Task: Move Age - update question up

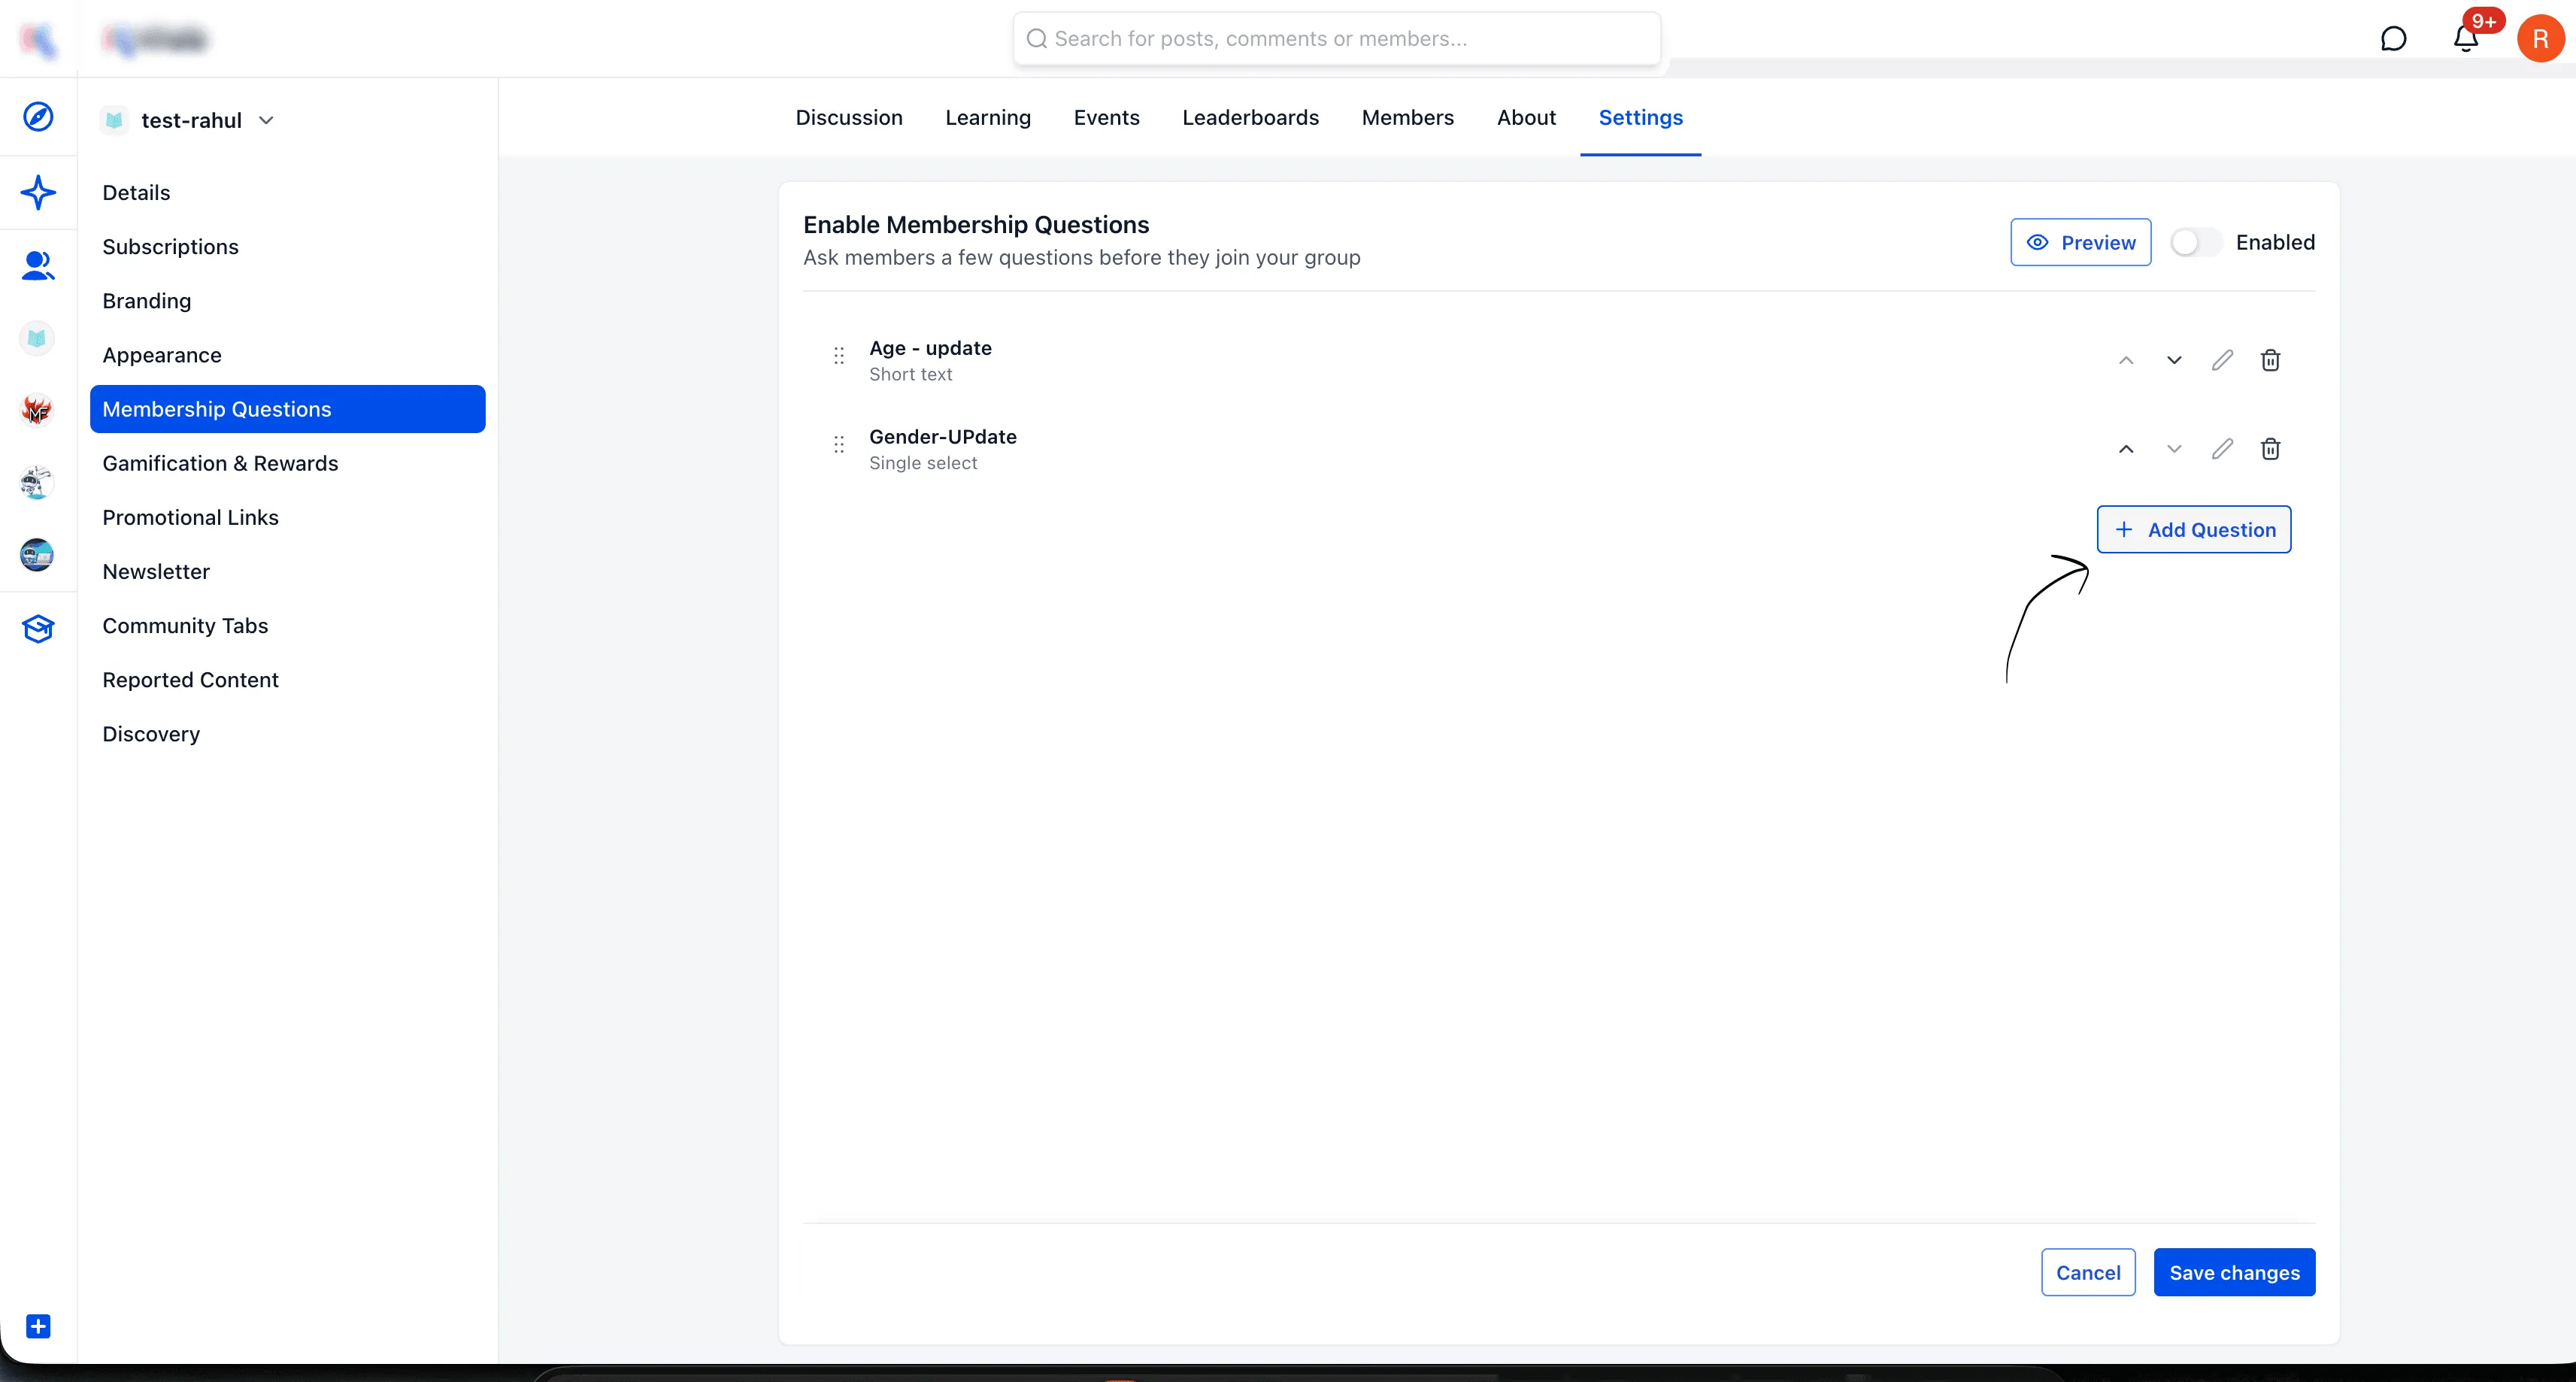Action: point(2126,360)
